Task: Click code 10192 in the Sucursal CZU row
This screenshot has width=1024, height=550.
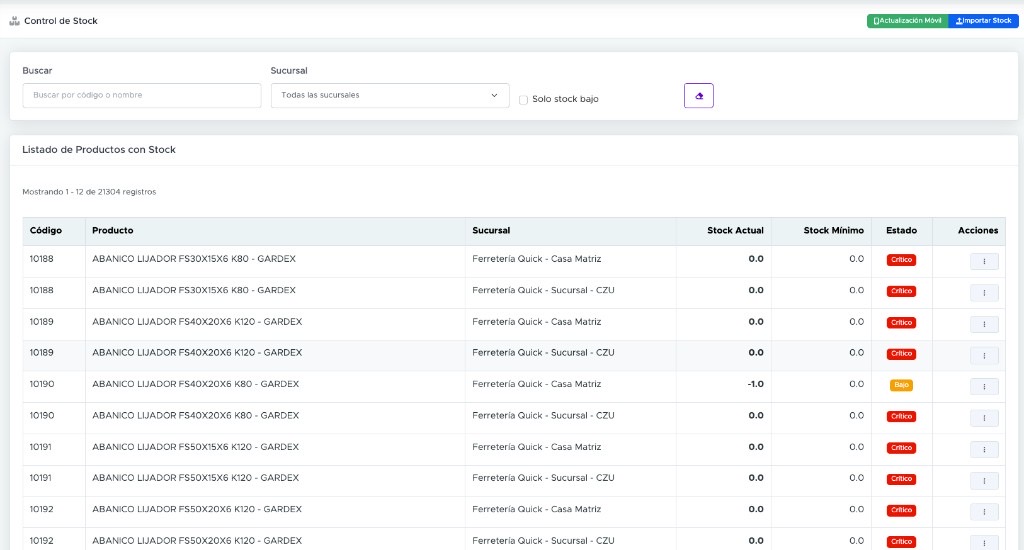Action: point(41,541)
